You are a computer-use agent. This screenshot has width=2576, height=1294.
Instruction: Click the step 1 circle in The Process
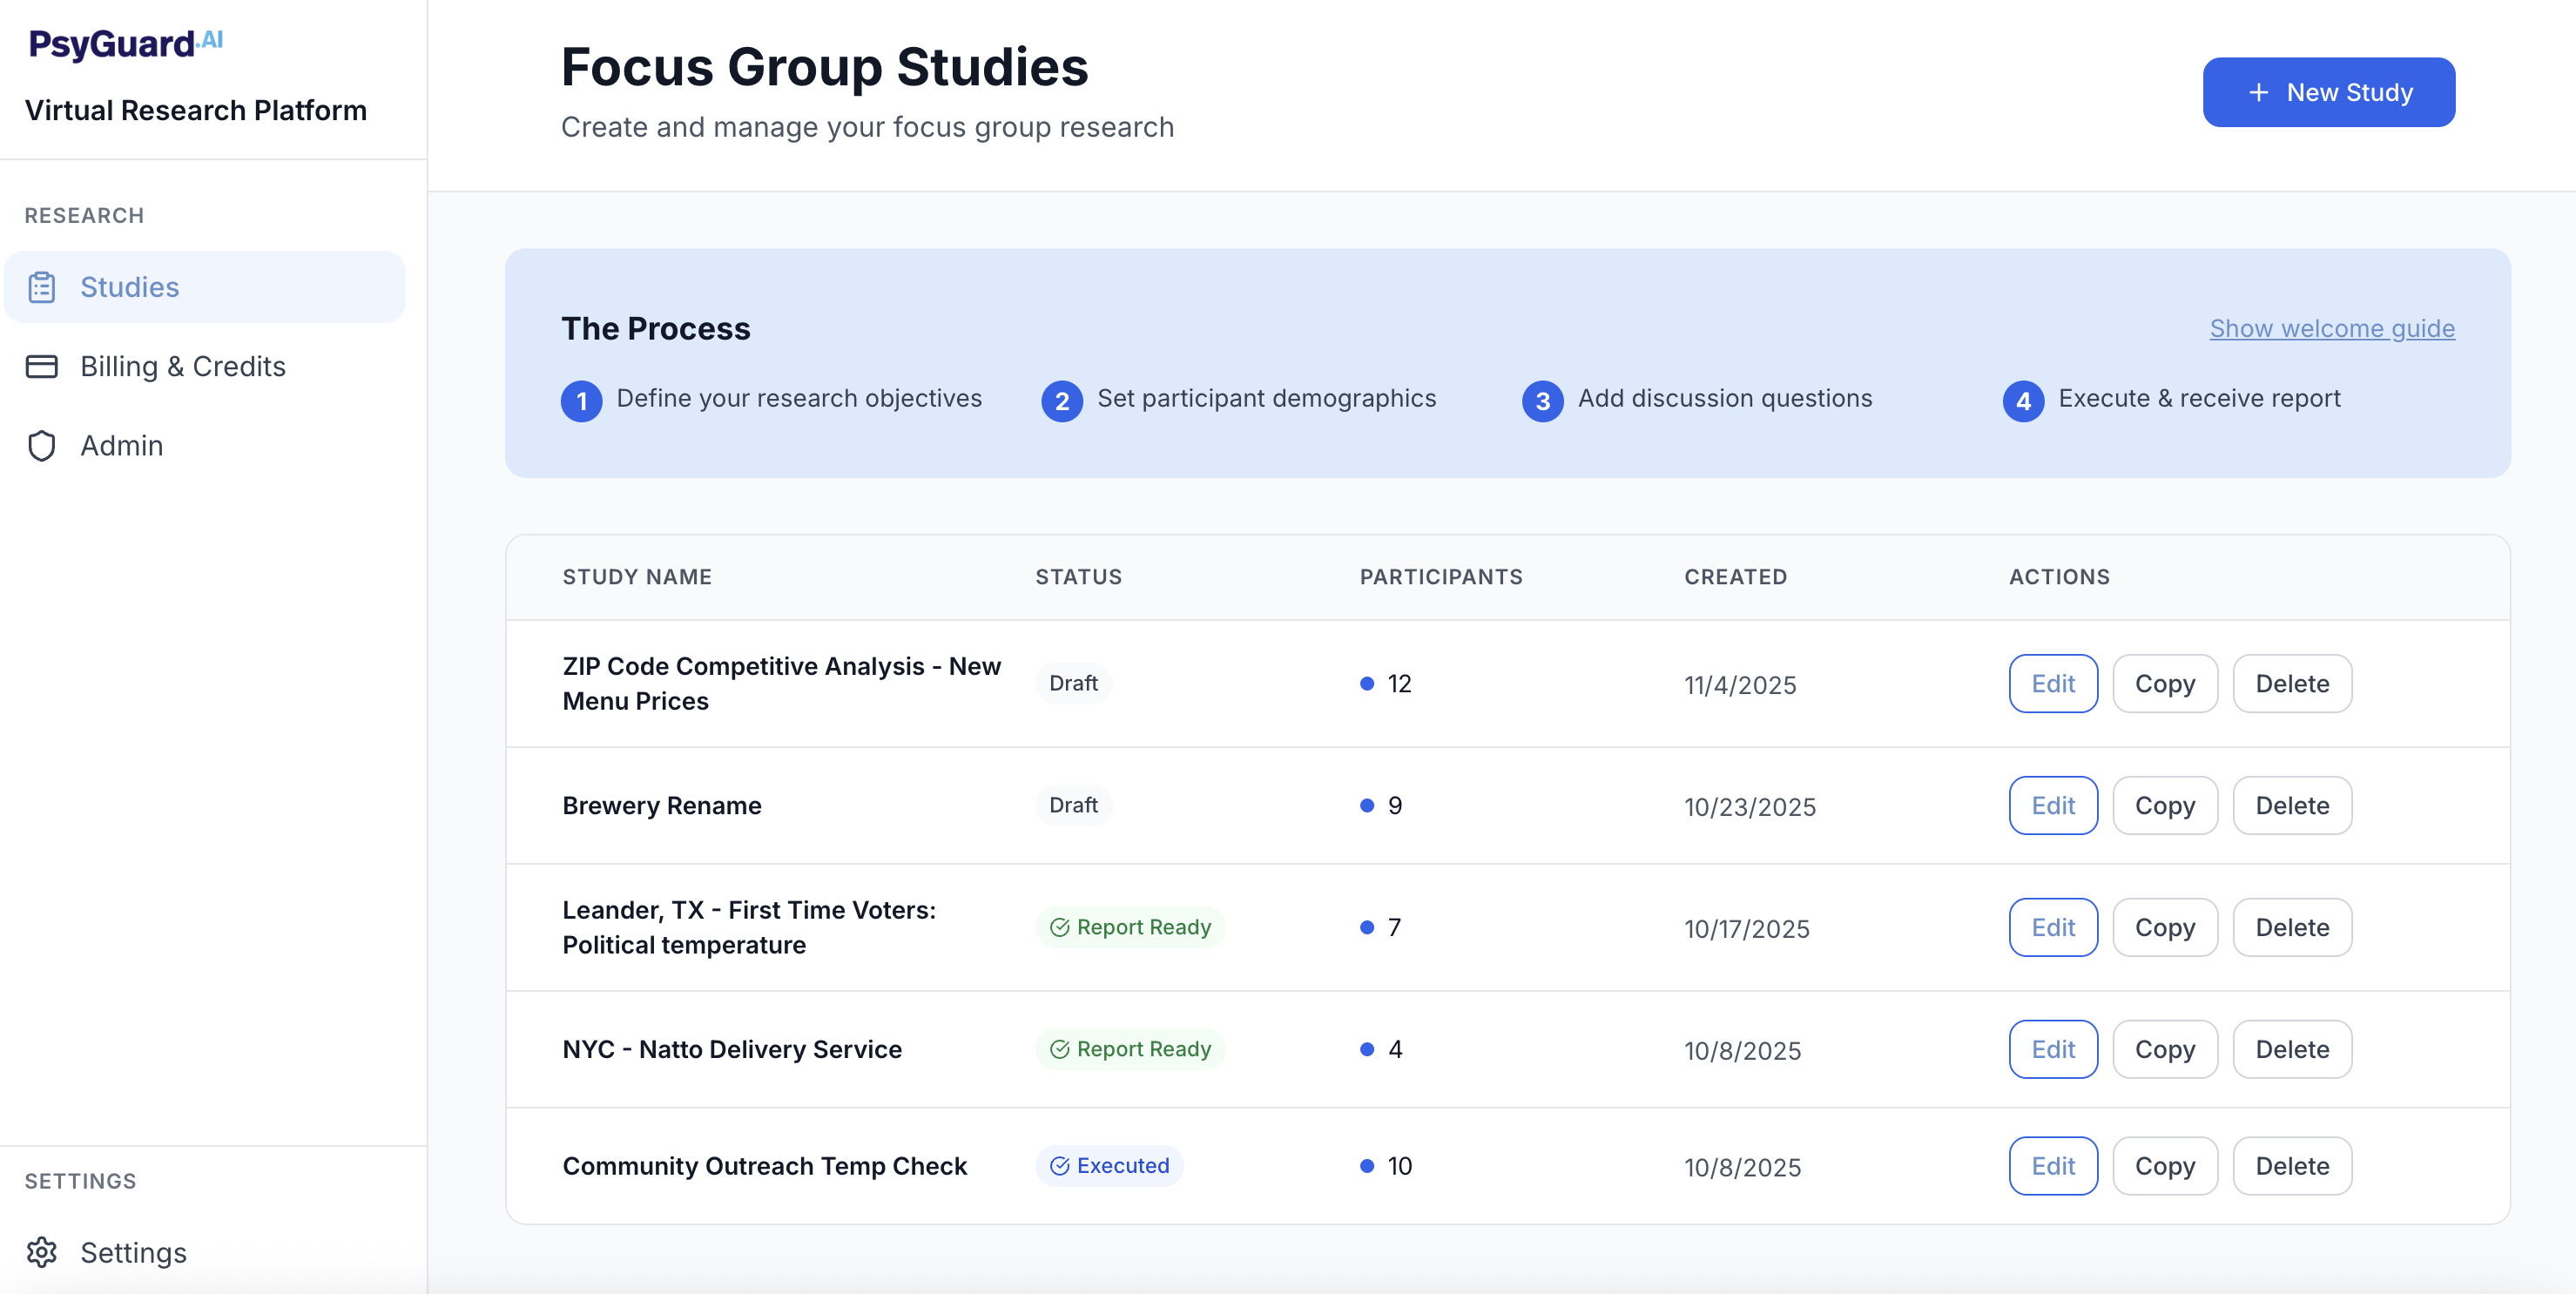click(581, 401)
